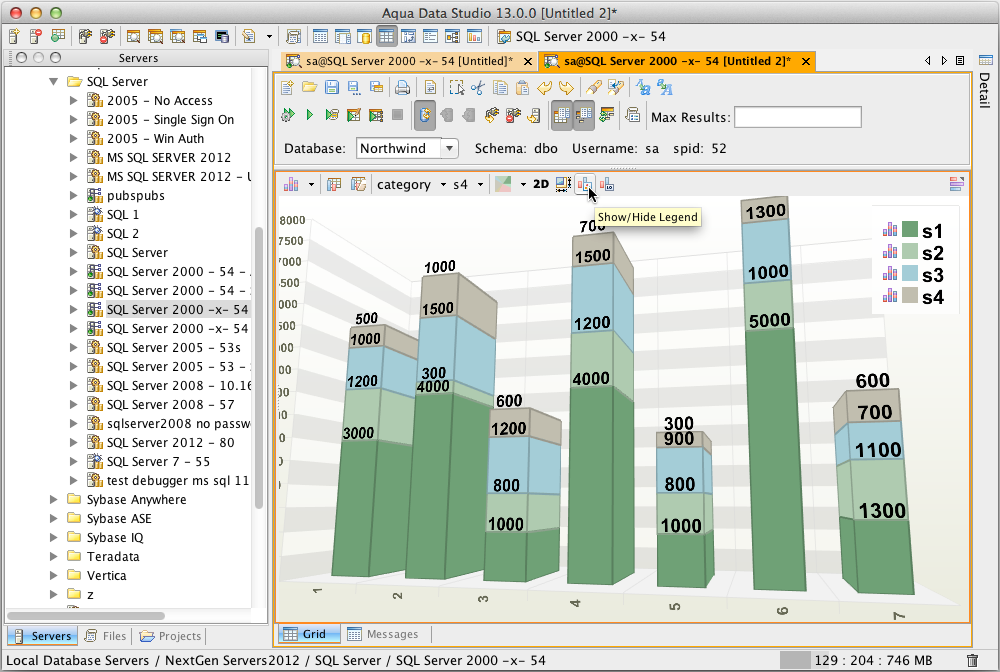Viewport: 1000px width, 672px height.
Task: Toggle the auto-commit database button
Action: (424, 115)
